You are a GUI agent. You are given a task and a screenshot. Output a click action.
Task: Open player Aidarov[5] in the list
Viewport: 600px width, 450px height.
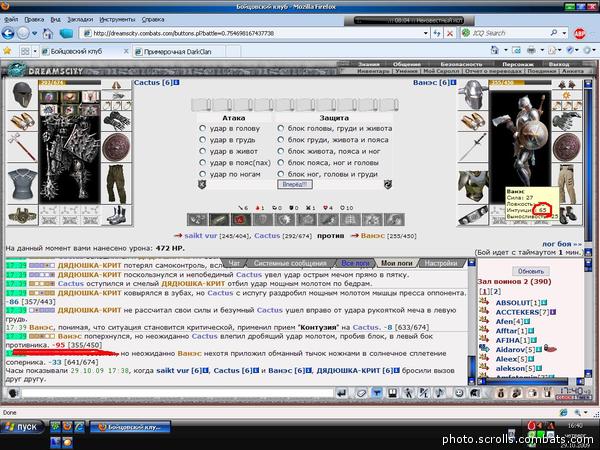point(515,349)
